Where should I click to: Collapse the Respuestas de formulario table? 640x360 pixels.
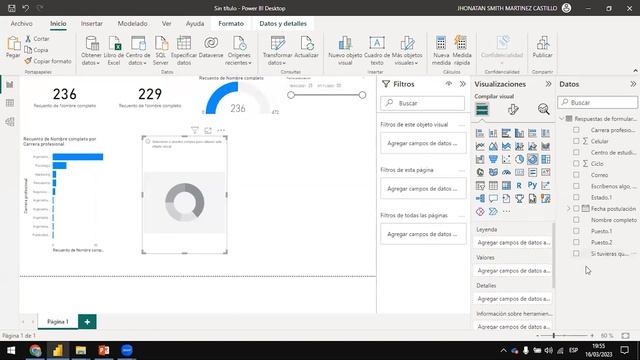[x=562, y=118]
